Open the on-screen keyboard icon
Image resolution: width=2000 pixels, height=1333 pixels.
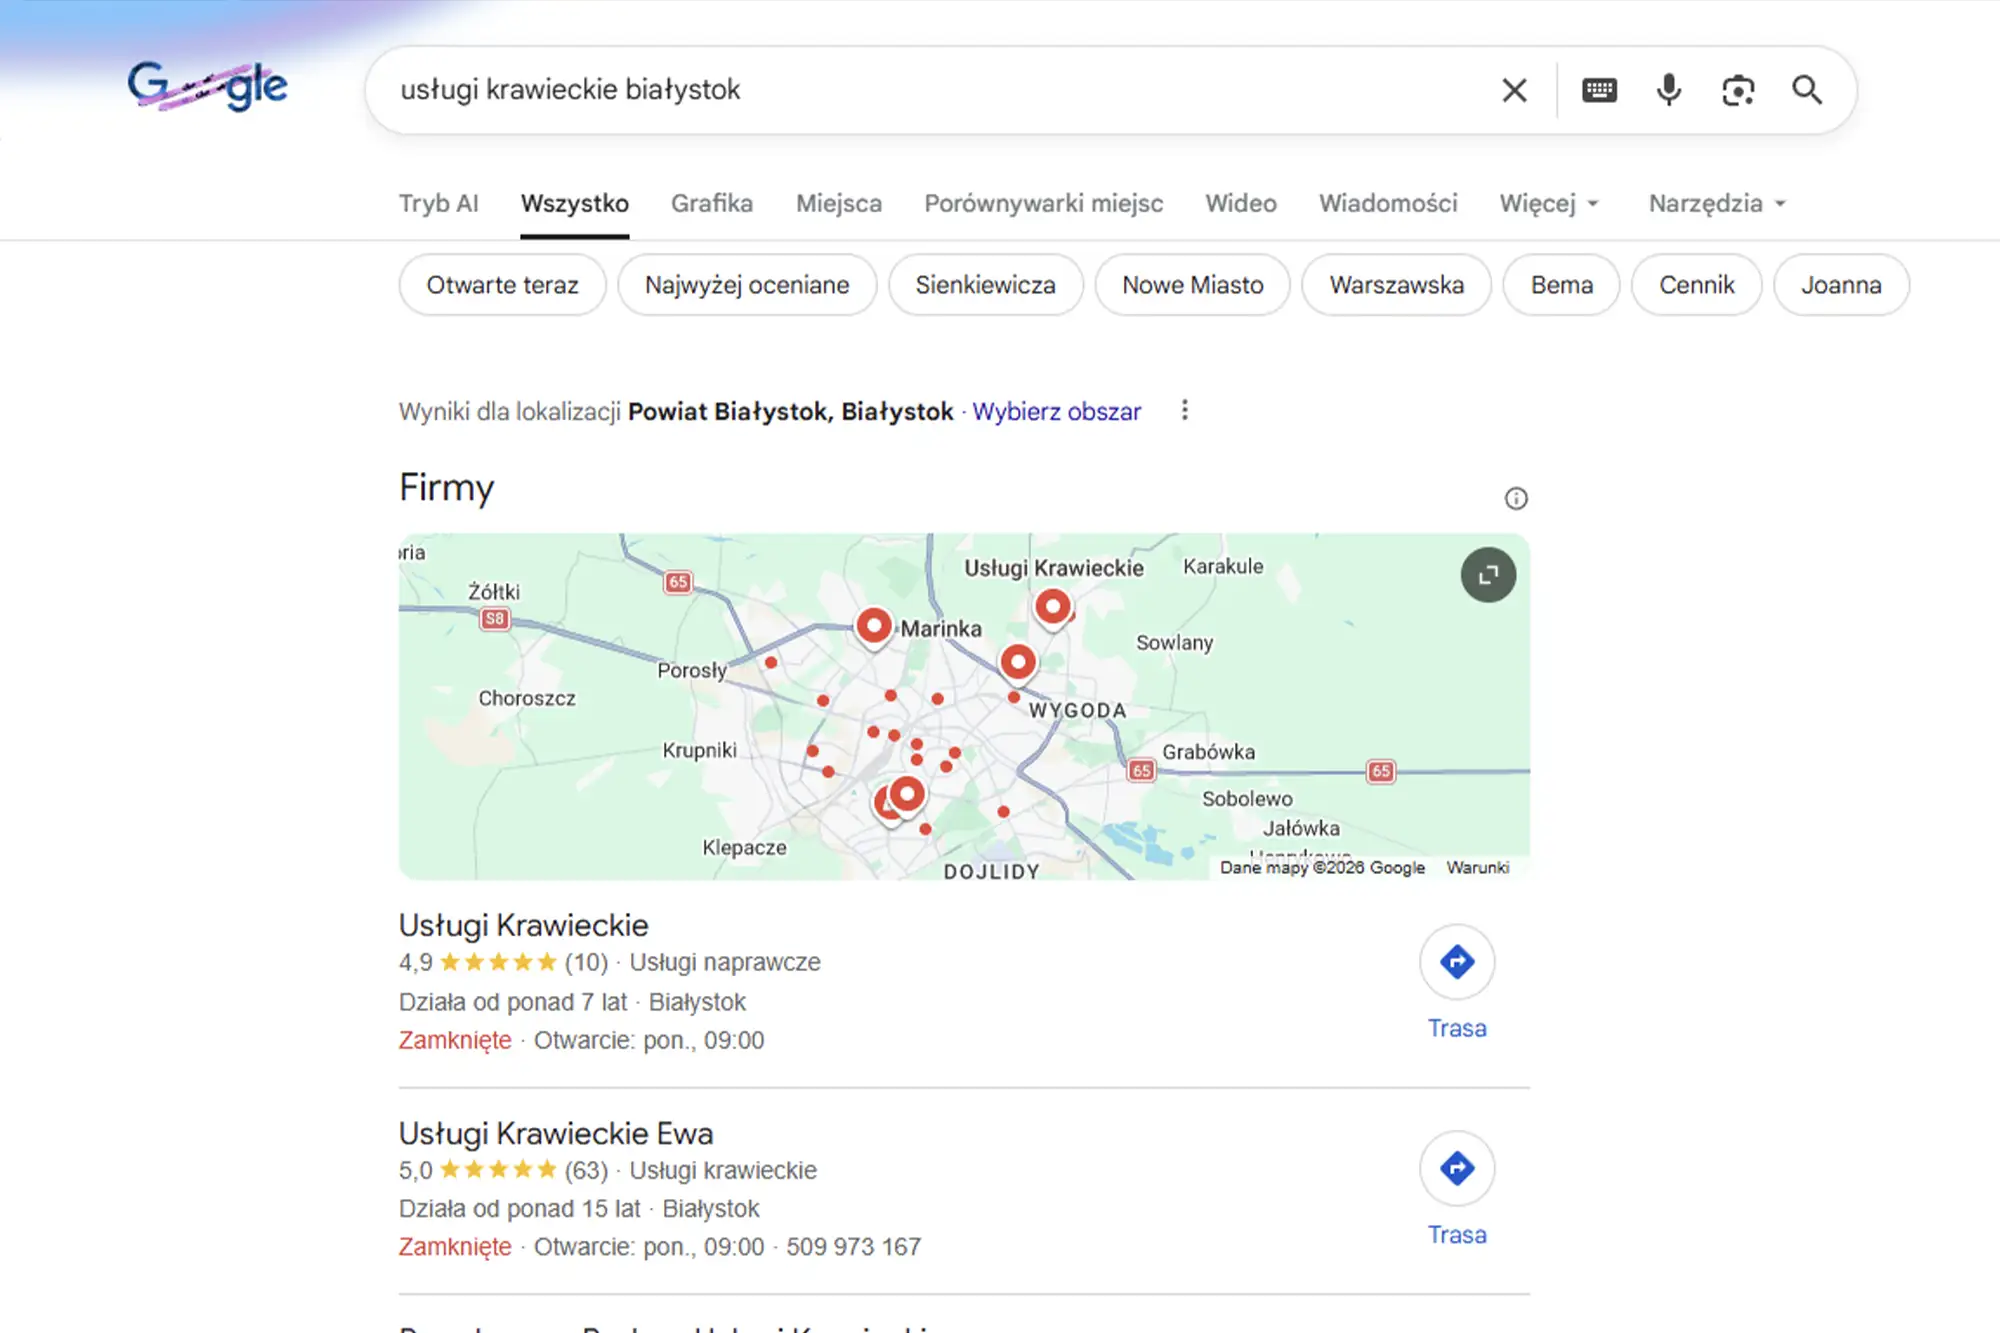(1598, 90)
